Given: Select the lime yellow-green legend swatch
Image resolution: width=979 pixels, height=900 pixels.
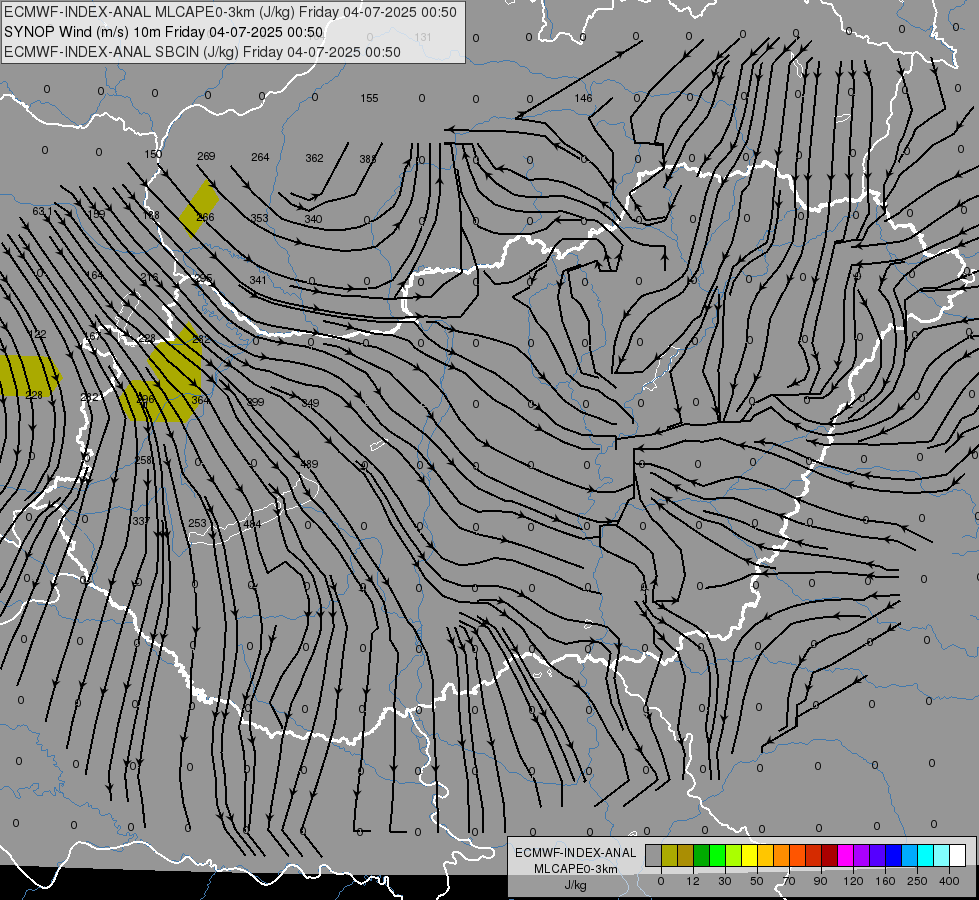Looking at the screenshot, I should [x=734, y=855].
